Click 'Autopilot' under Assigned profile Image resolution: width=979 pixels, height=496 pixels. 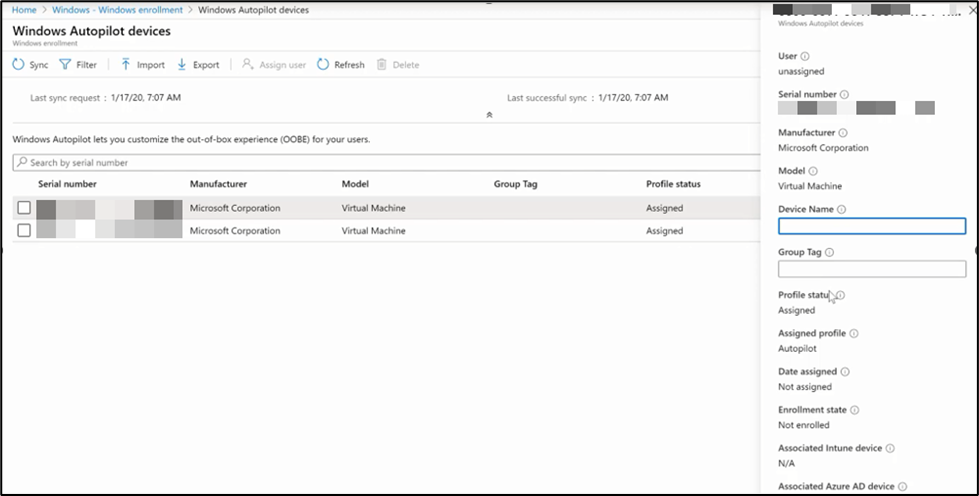(797, 349)
